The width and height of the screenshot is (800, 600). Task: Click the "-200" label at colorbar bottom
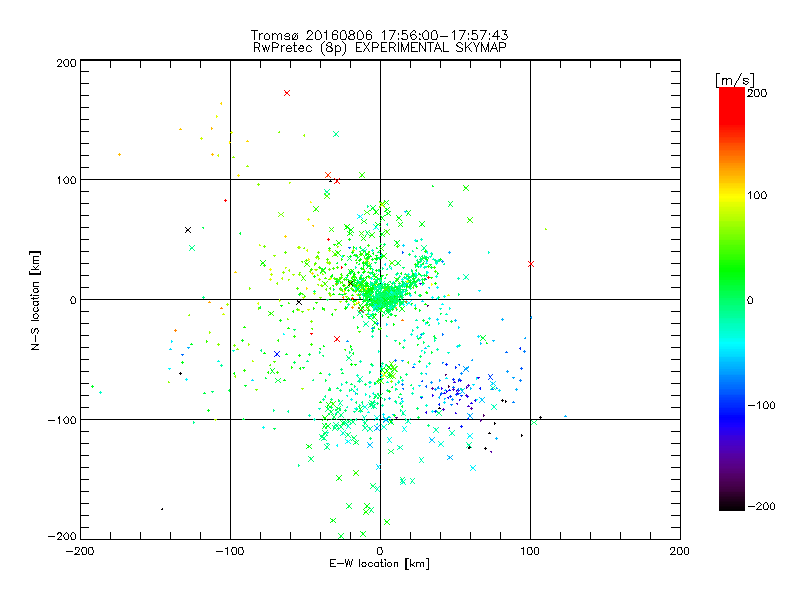tap(761, 506)
